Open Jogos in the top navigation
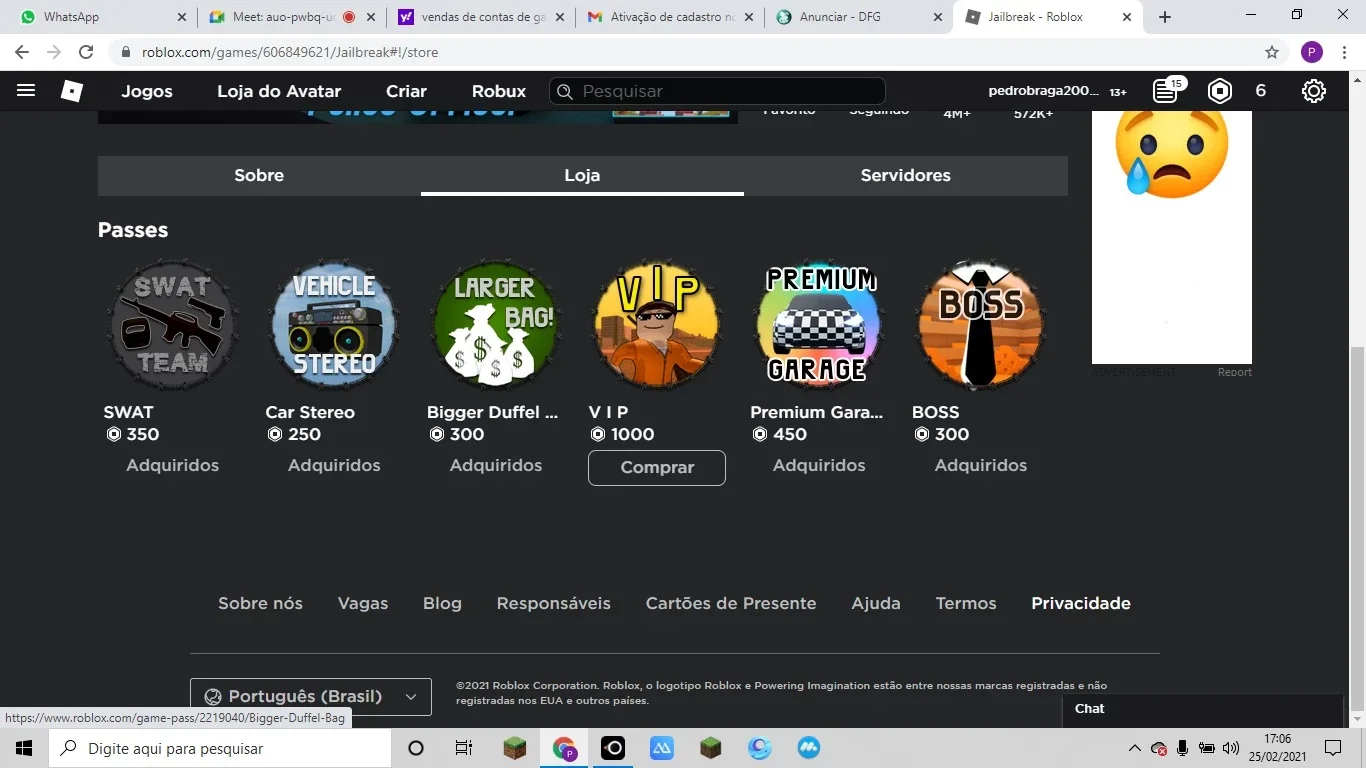1366x768 pixels. [x=147, y=91]
